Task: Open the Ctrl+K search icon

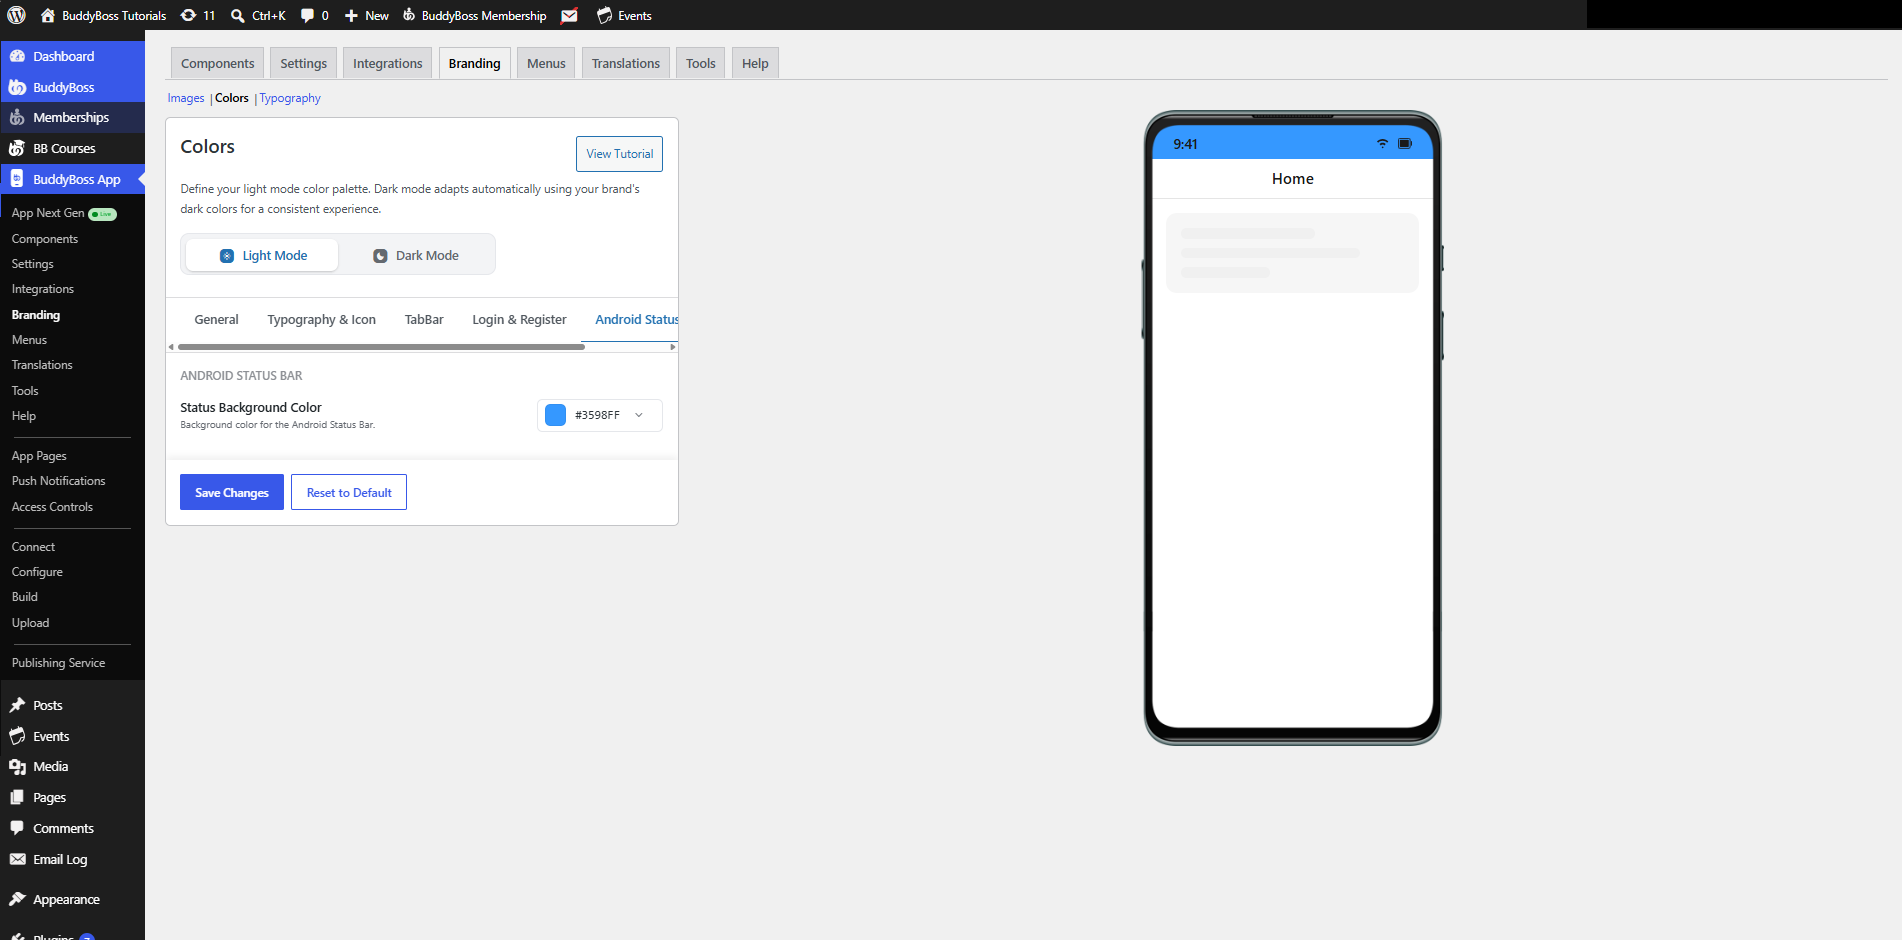Action: [238, 15]
